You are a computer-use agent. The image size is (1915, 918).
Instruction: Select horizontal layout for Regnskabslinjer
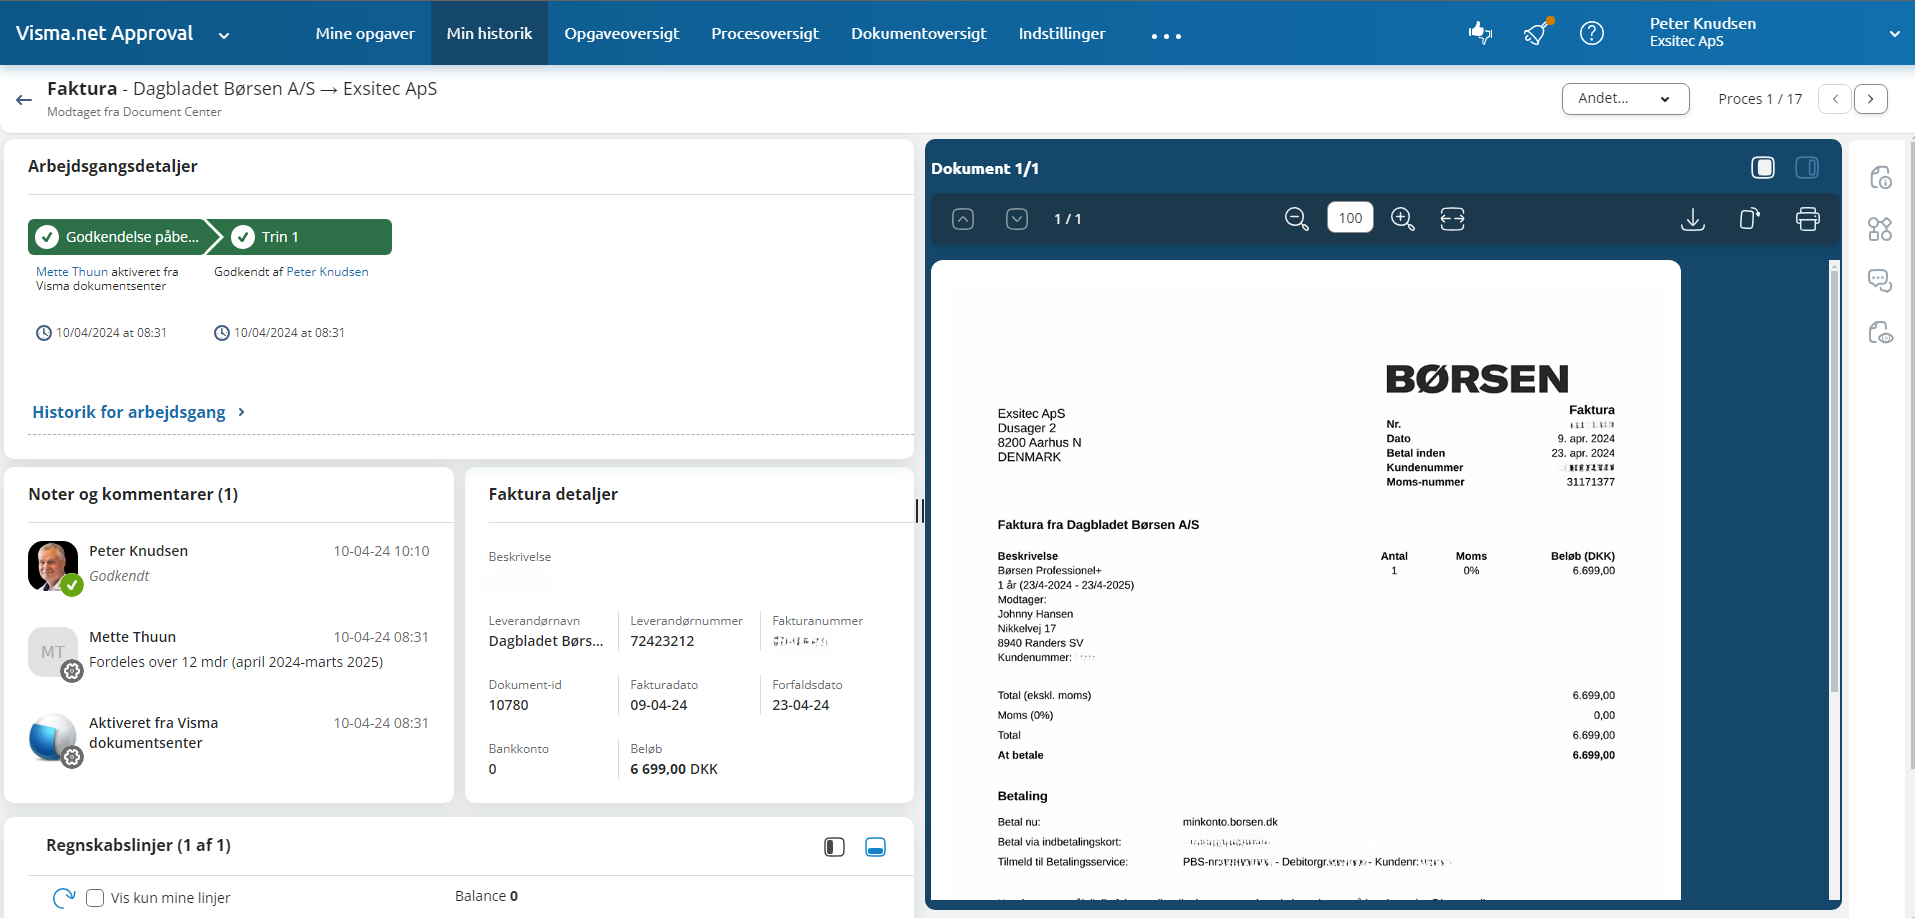pyautogui.click(x=875, y=847)
